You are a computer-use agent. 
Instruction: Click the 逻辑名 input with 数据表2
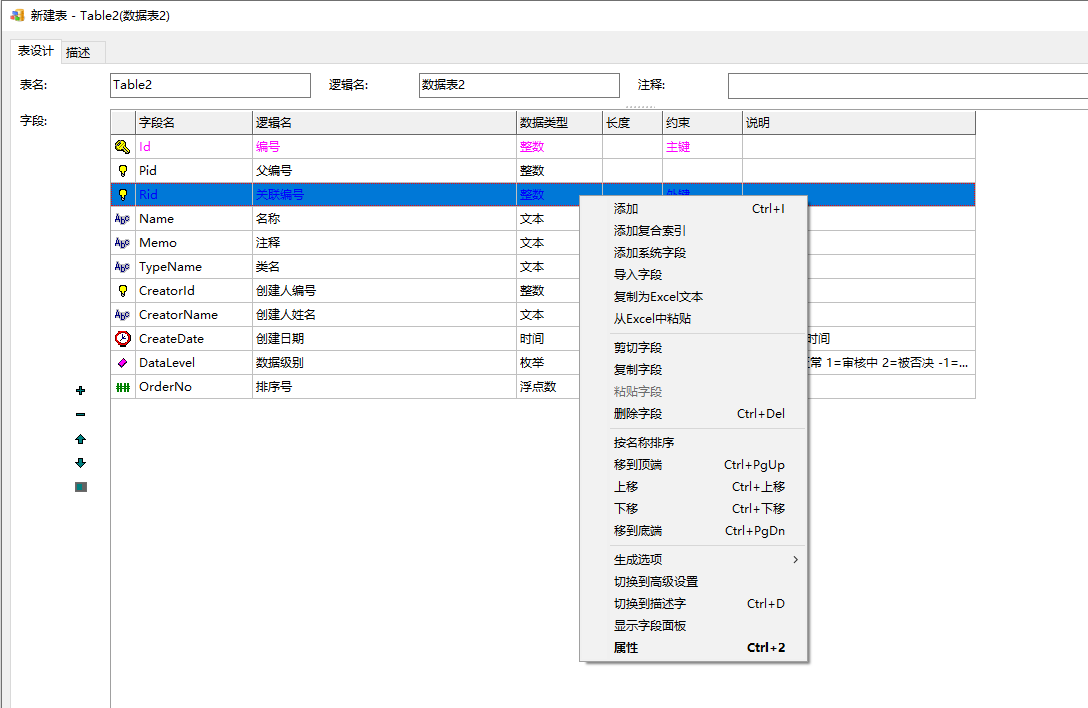point(518,85)
